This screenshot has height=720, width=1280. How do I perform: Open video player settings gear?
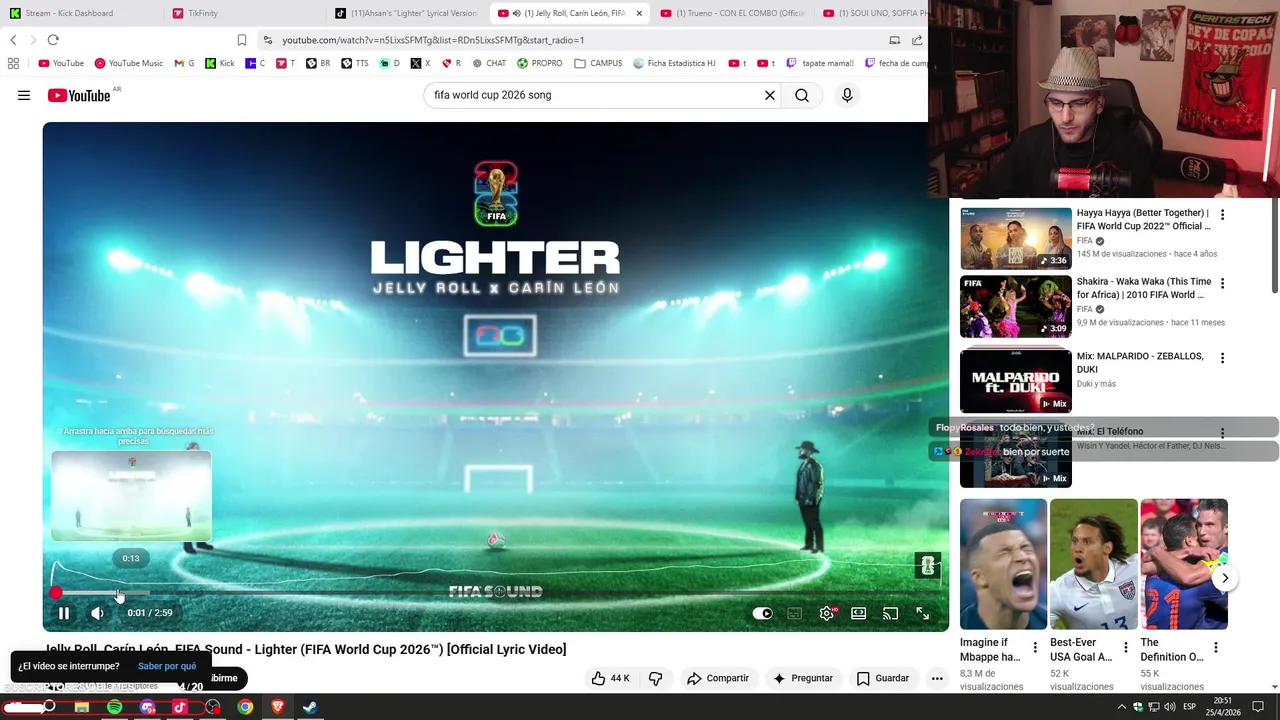(x=826, y=613)
